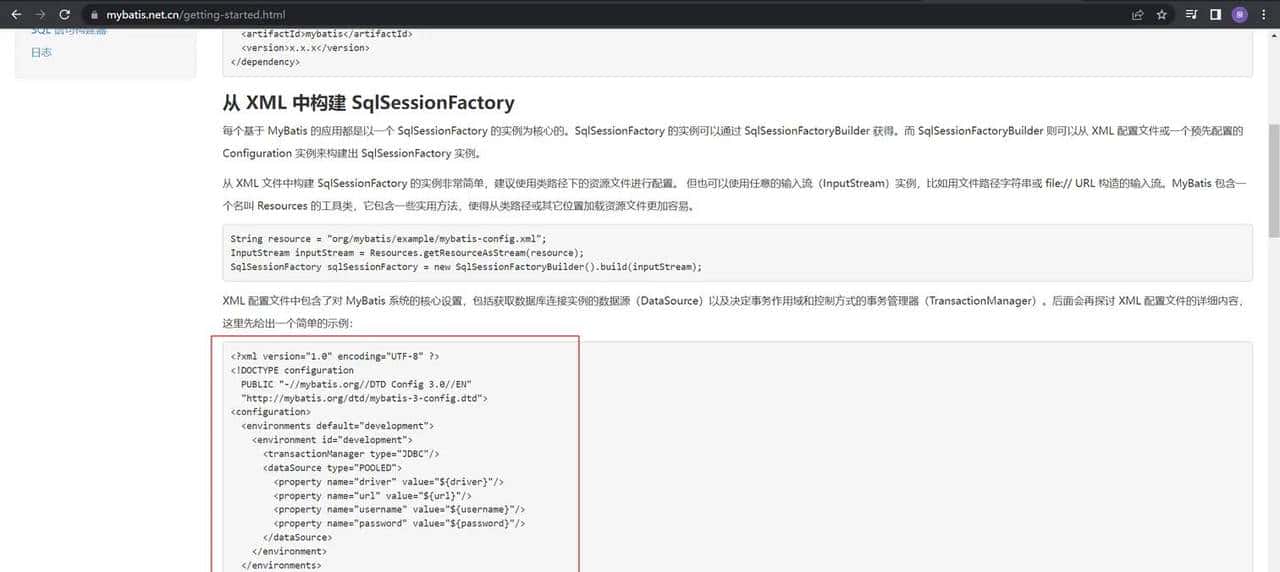This screenshot has height=572, width=1280.
Task: Open the 日志 sidebar link
Action: [41, 52]
